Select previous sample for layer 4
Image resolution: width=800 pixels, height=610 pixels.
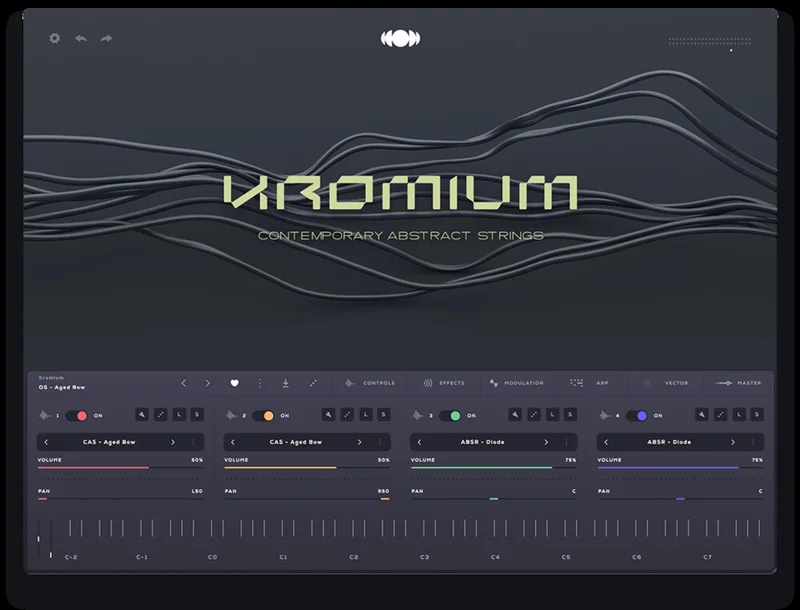[607, 442]
